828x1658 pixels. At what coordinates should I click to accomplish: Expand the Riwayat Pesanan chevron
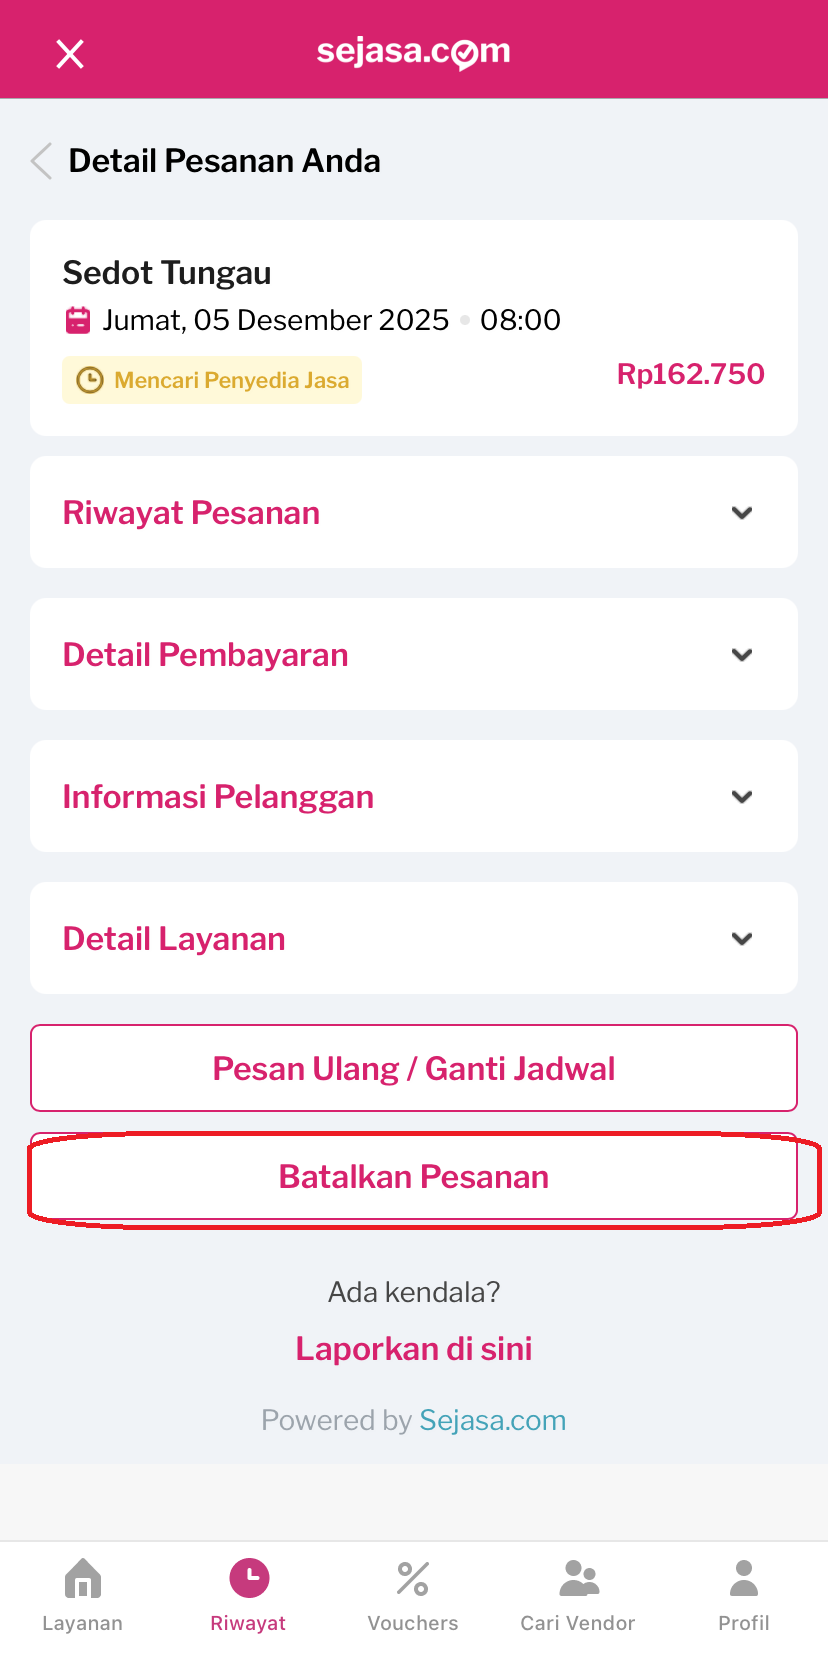click(x=742, y=513)
